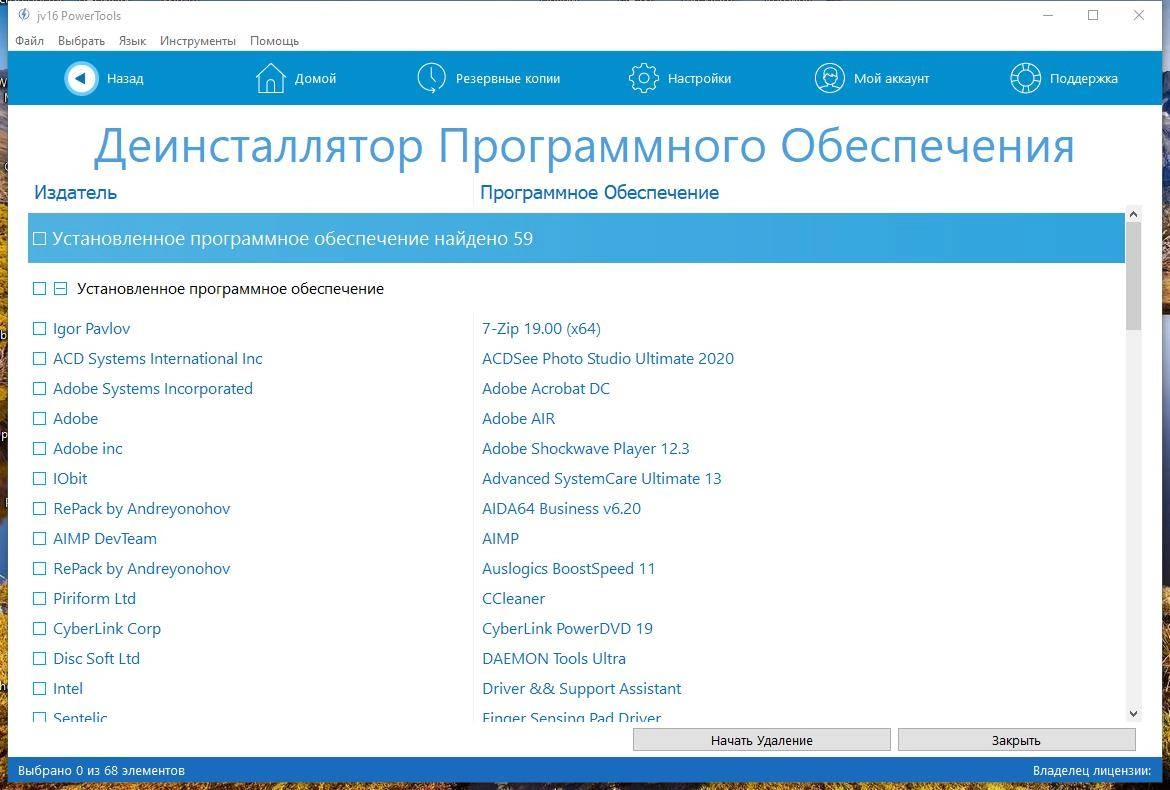Go to the Домой label
The width and height of the screenshot is (1170, 790).
pos(316,78)
